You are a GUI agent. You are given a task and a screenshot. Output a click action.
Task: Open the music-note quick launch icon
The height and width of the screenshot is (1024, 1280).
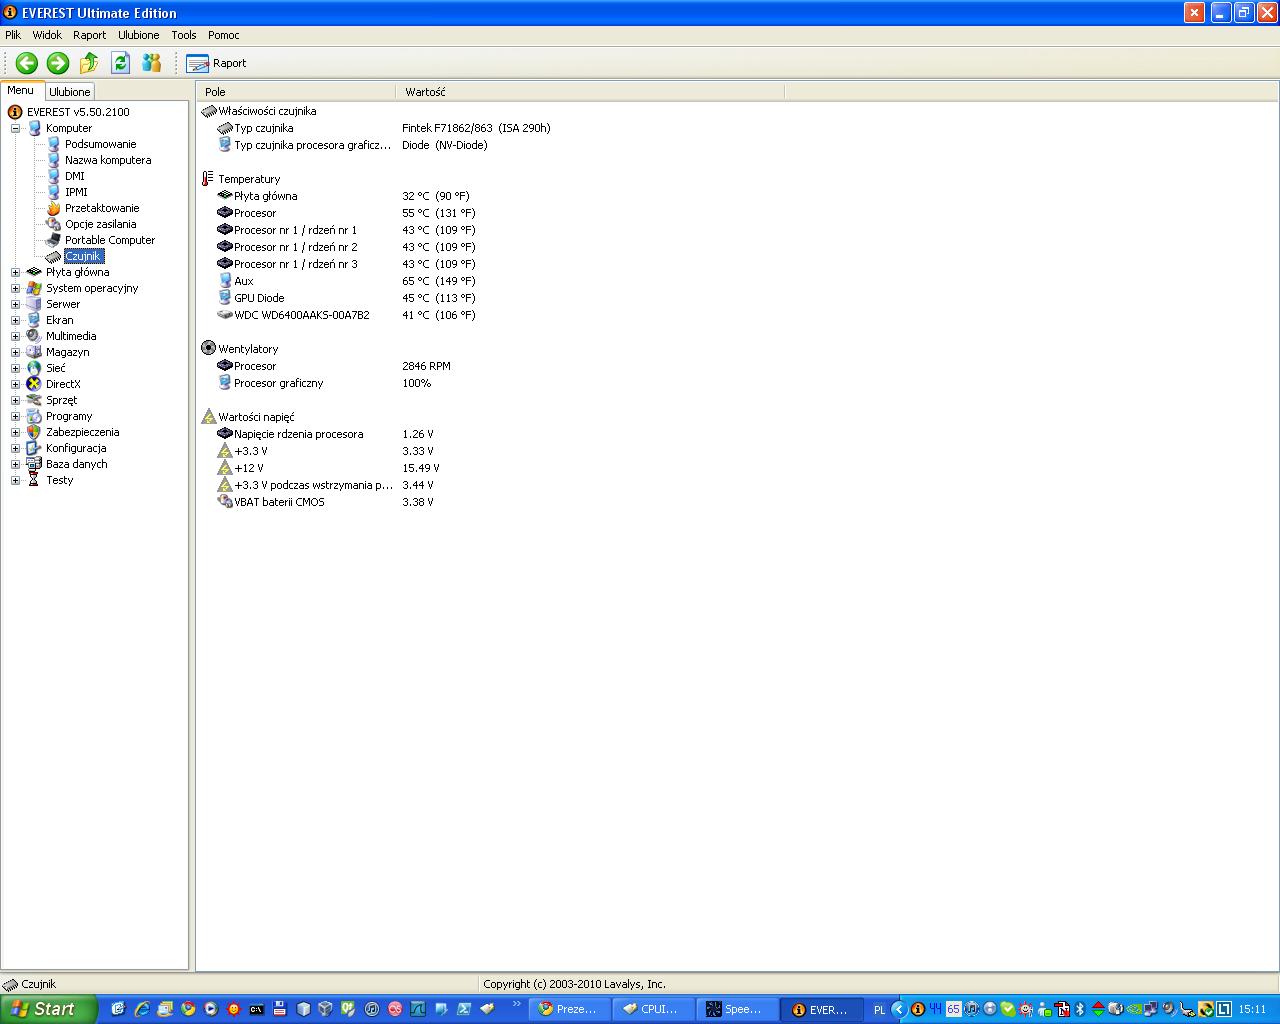(372, 1009)
